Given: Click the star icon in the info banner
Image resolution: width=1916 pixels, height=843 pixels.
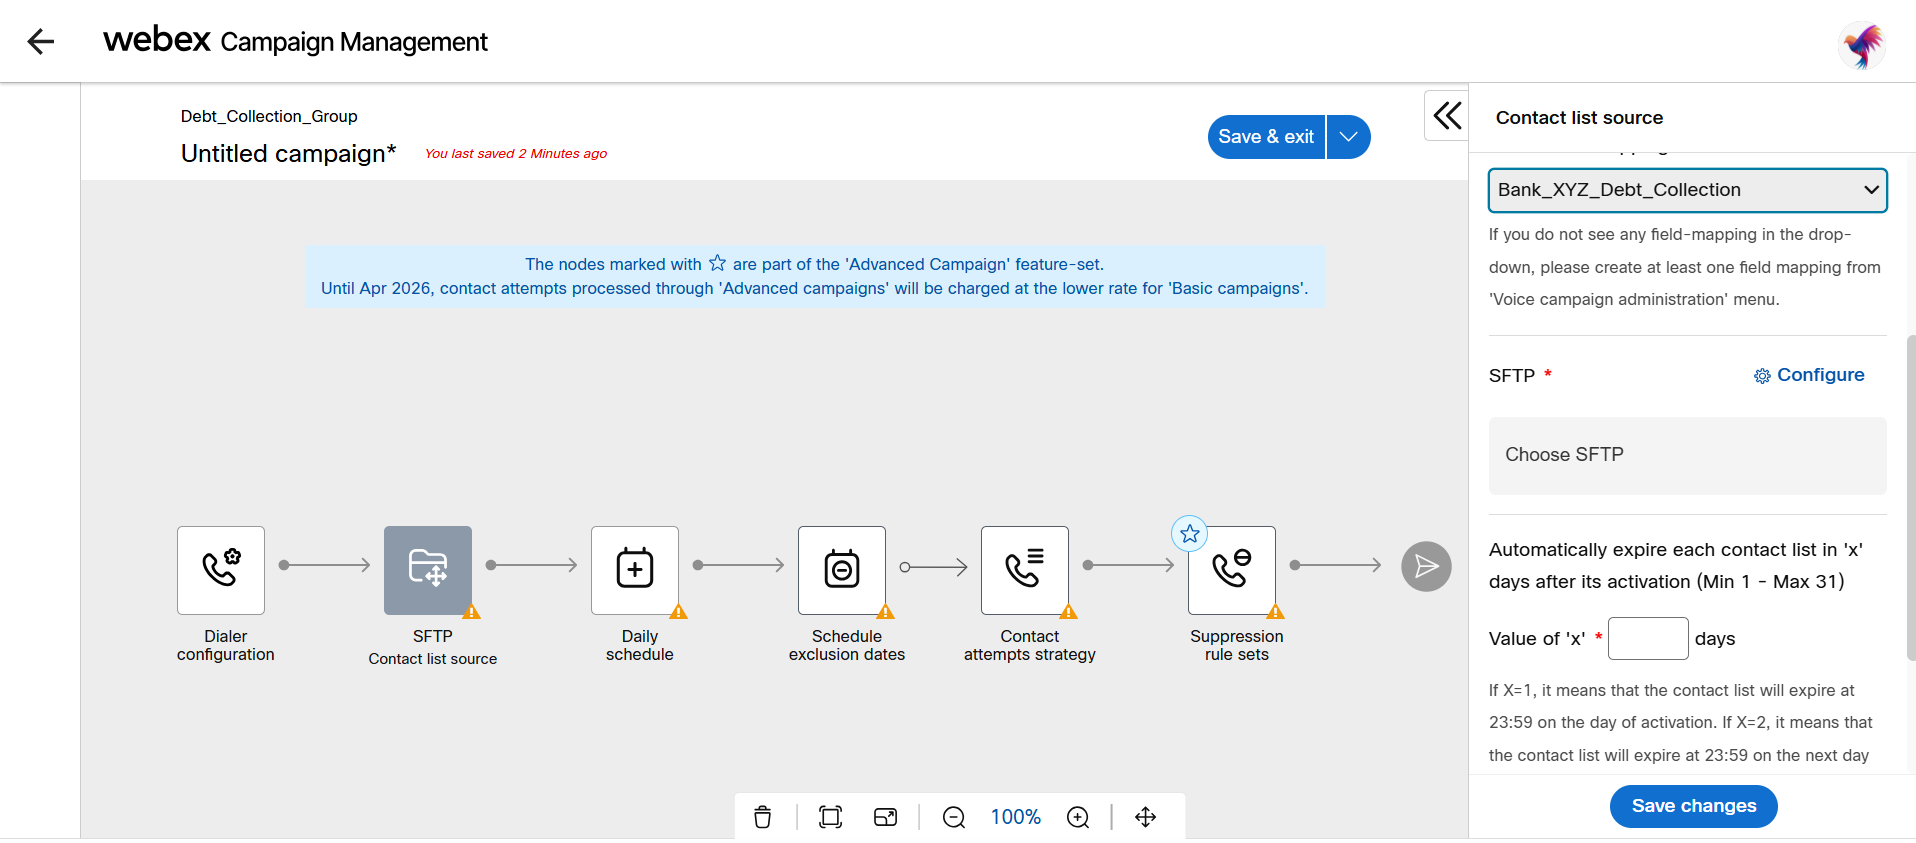Looking at the screenshot, I should [x=717, y=263].
